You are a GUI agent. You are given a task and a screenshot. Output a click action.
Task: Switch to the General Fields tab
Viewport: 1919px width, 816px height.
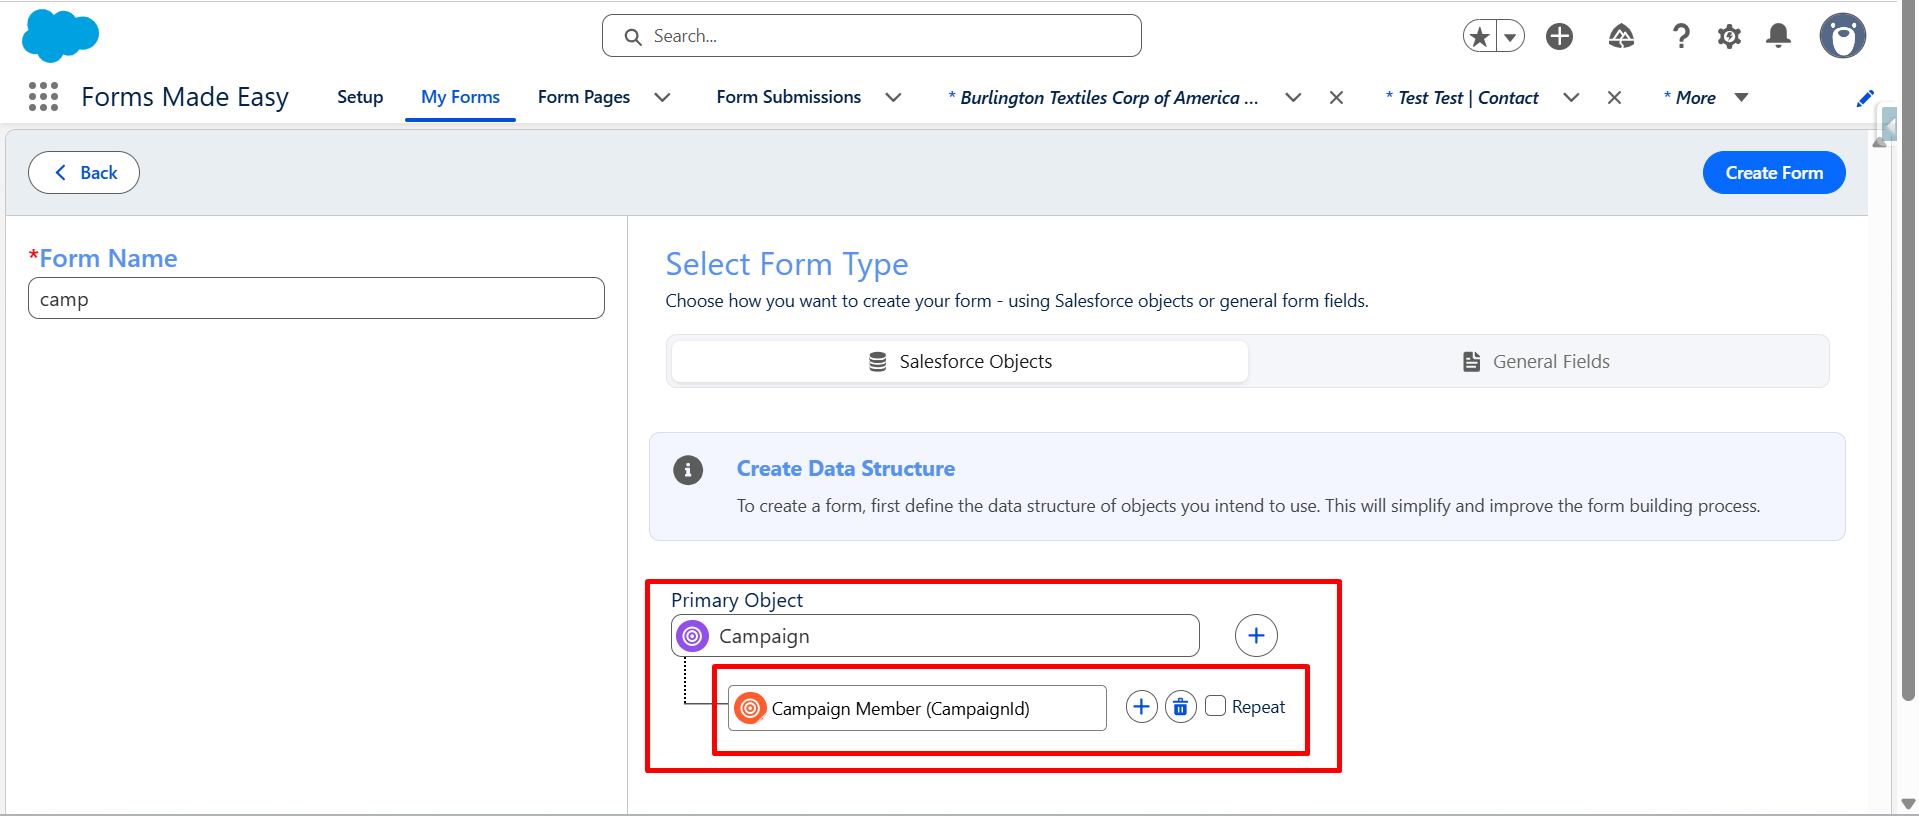pos(1537,361)
